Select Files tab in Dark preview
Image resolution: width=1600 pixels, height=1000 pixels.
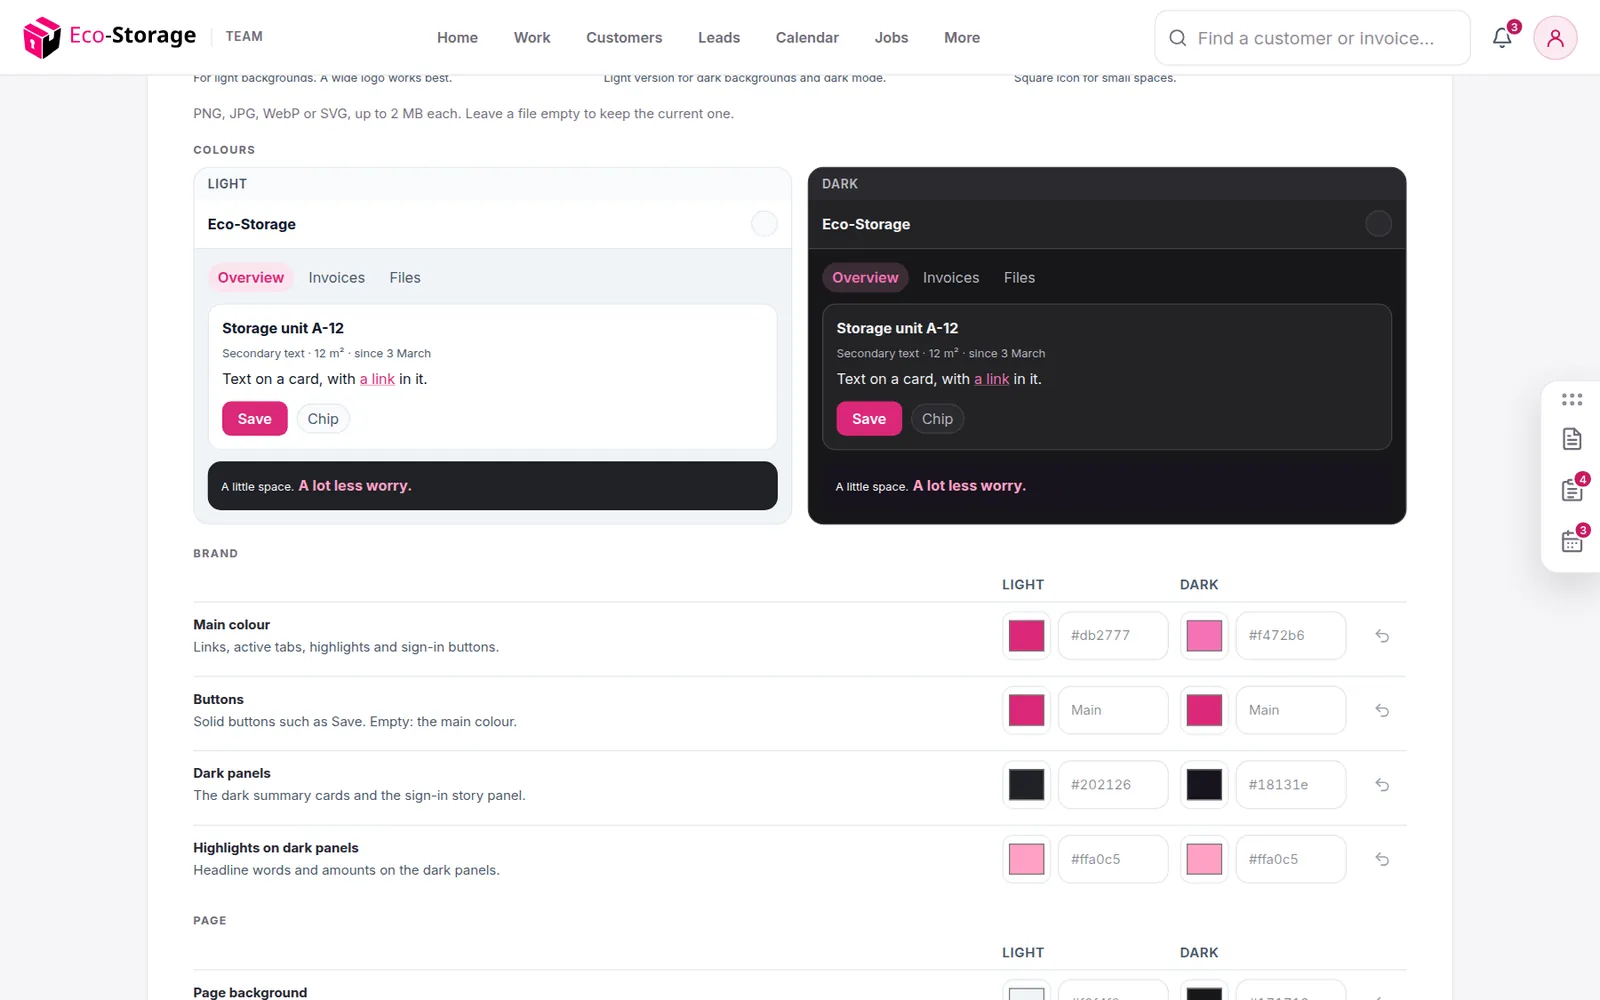click(1019, 278)
